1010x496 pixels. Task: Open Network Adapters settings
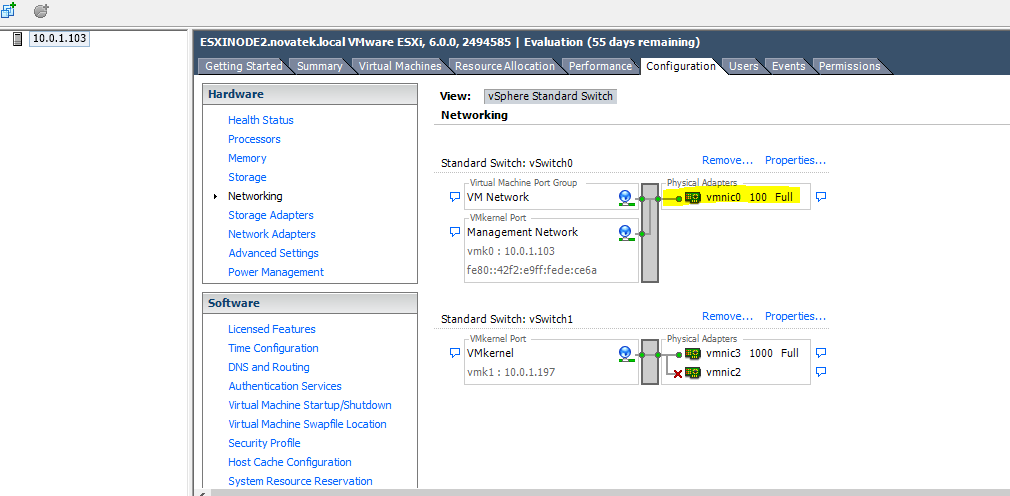coord(272,234)
